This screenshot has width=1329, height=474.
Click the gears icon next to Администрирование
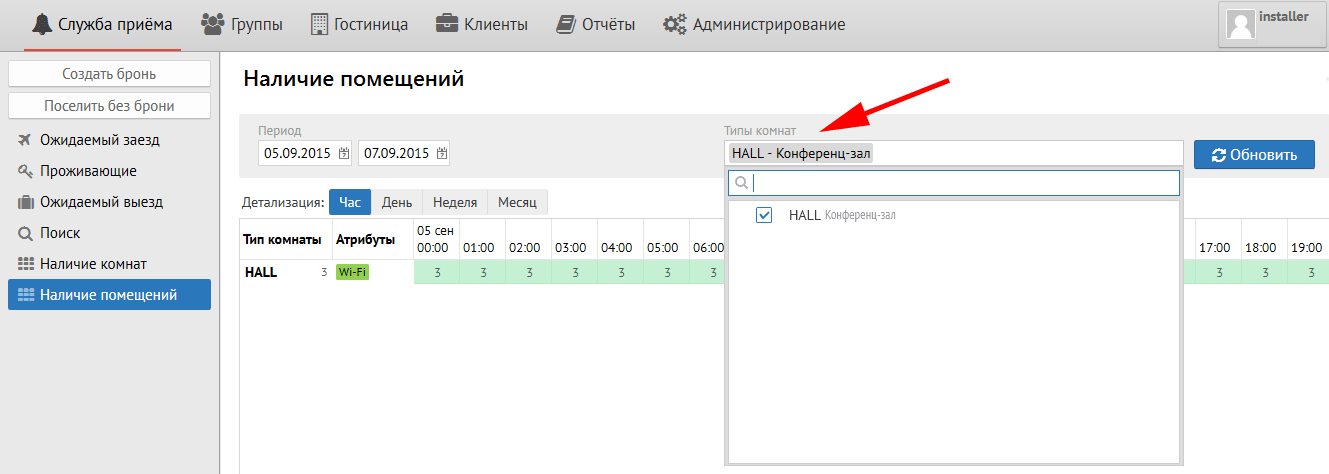pos(675,24)
